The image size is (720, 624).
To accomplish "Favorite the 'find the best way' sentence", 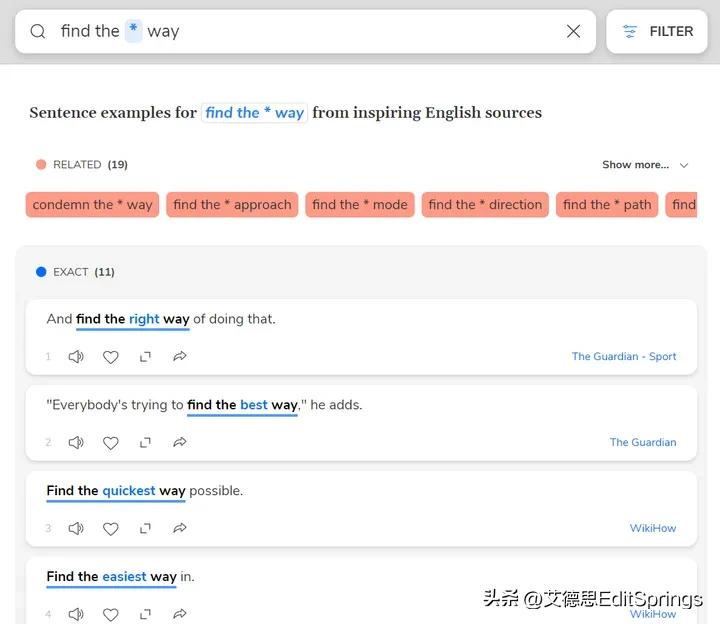I will (110, 443).
